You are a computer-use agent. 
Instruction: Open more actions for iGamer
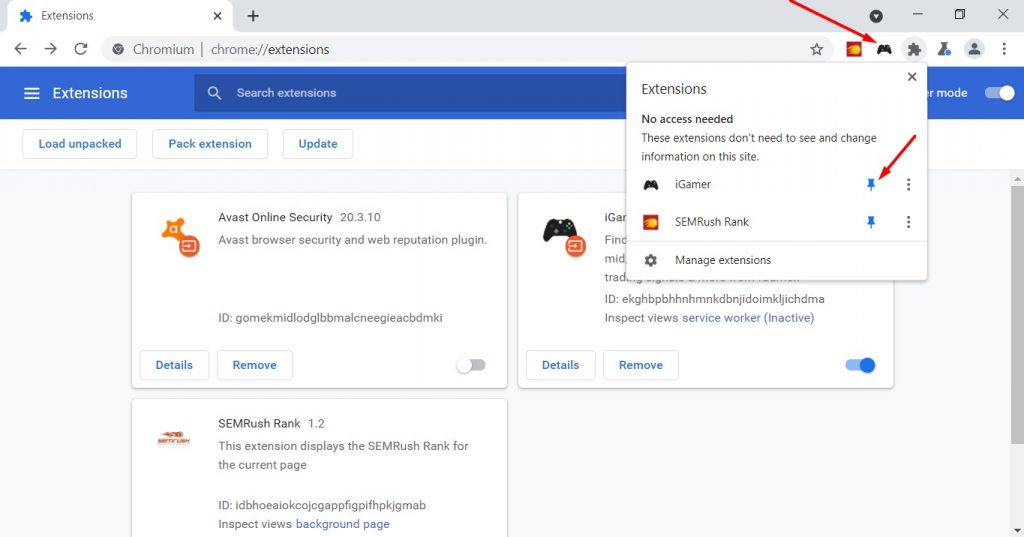908,185
